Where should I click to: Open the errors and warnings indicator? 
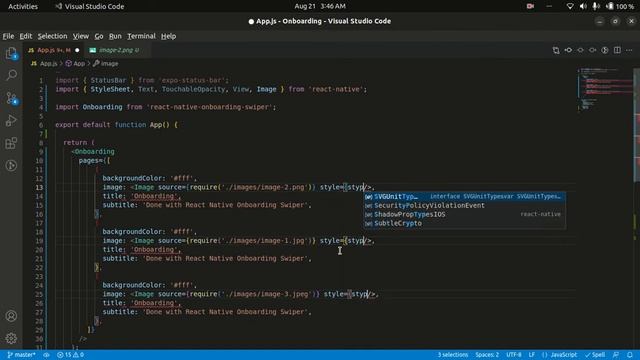[x=71, y=355]
